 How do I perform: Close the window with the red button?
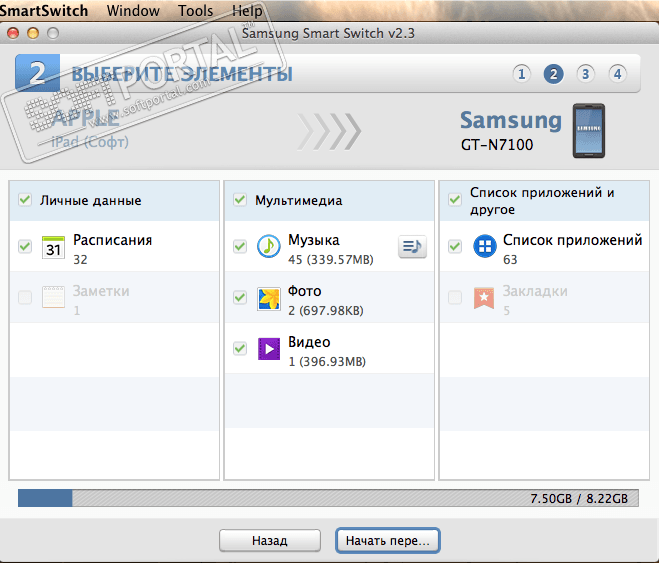point(13,33)
